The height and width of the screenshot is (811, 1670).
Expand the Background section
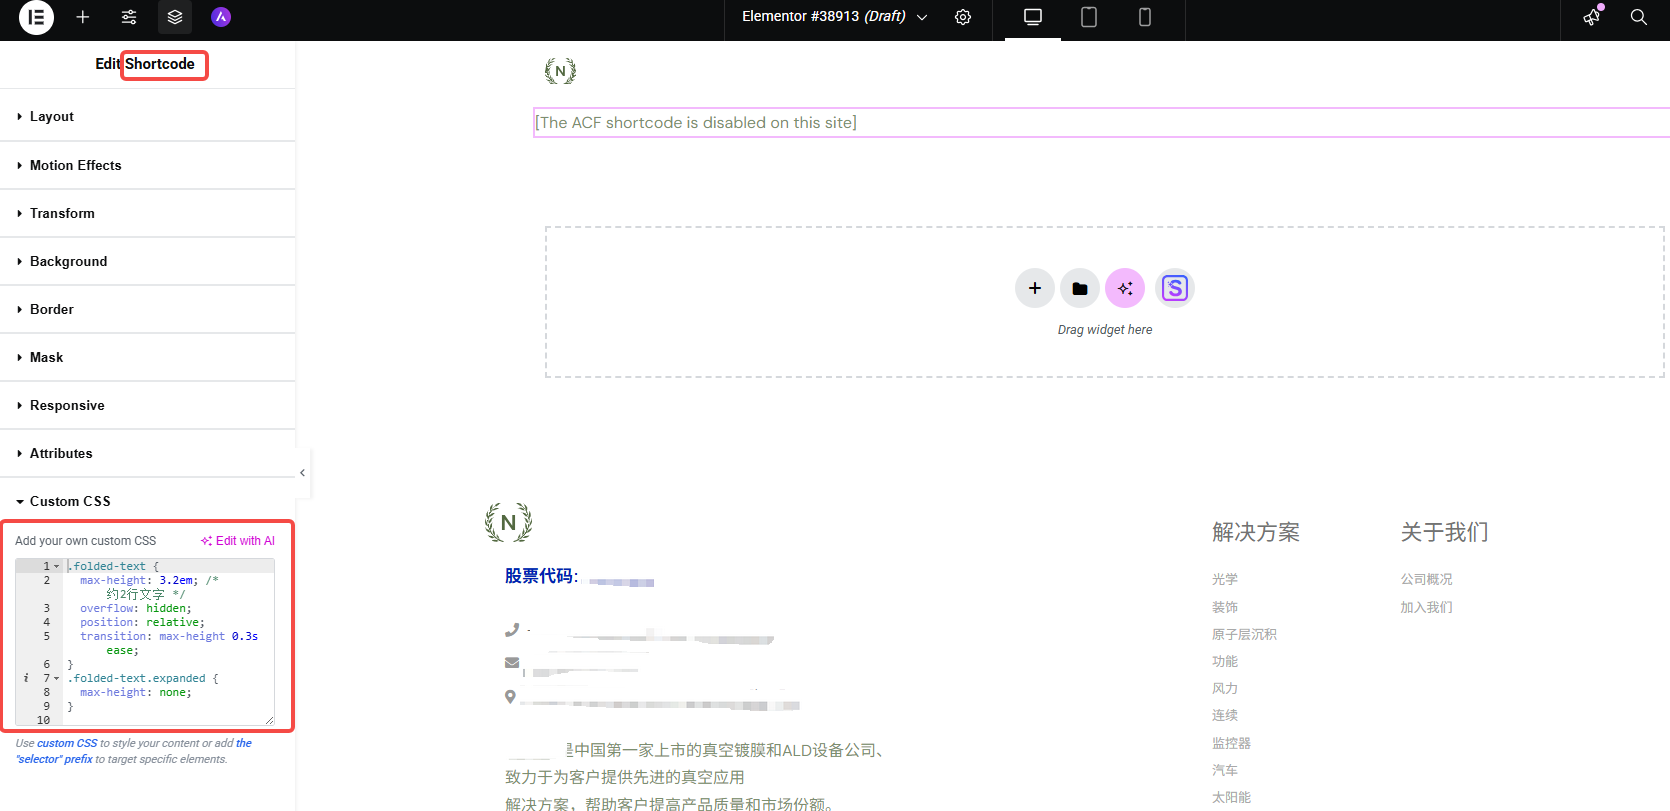click(68, 261)
